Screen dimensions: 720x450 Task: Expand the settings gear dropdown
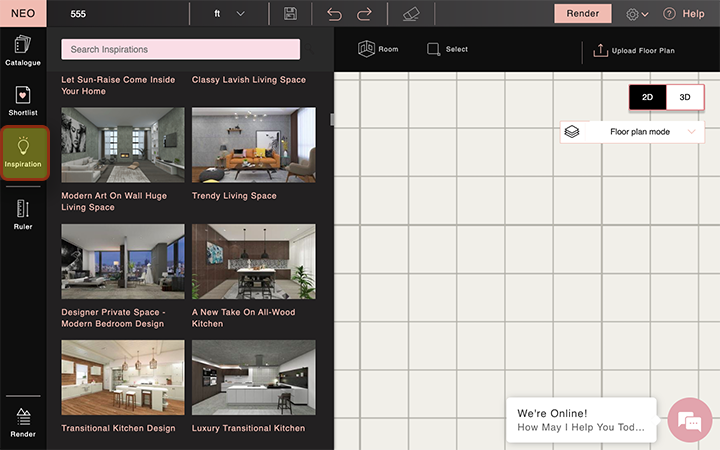click(x=637, y=14)
